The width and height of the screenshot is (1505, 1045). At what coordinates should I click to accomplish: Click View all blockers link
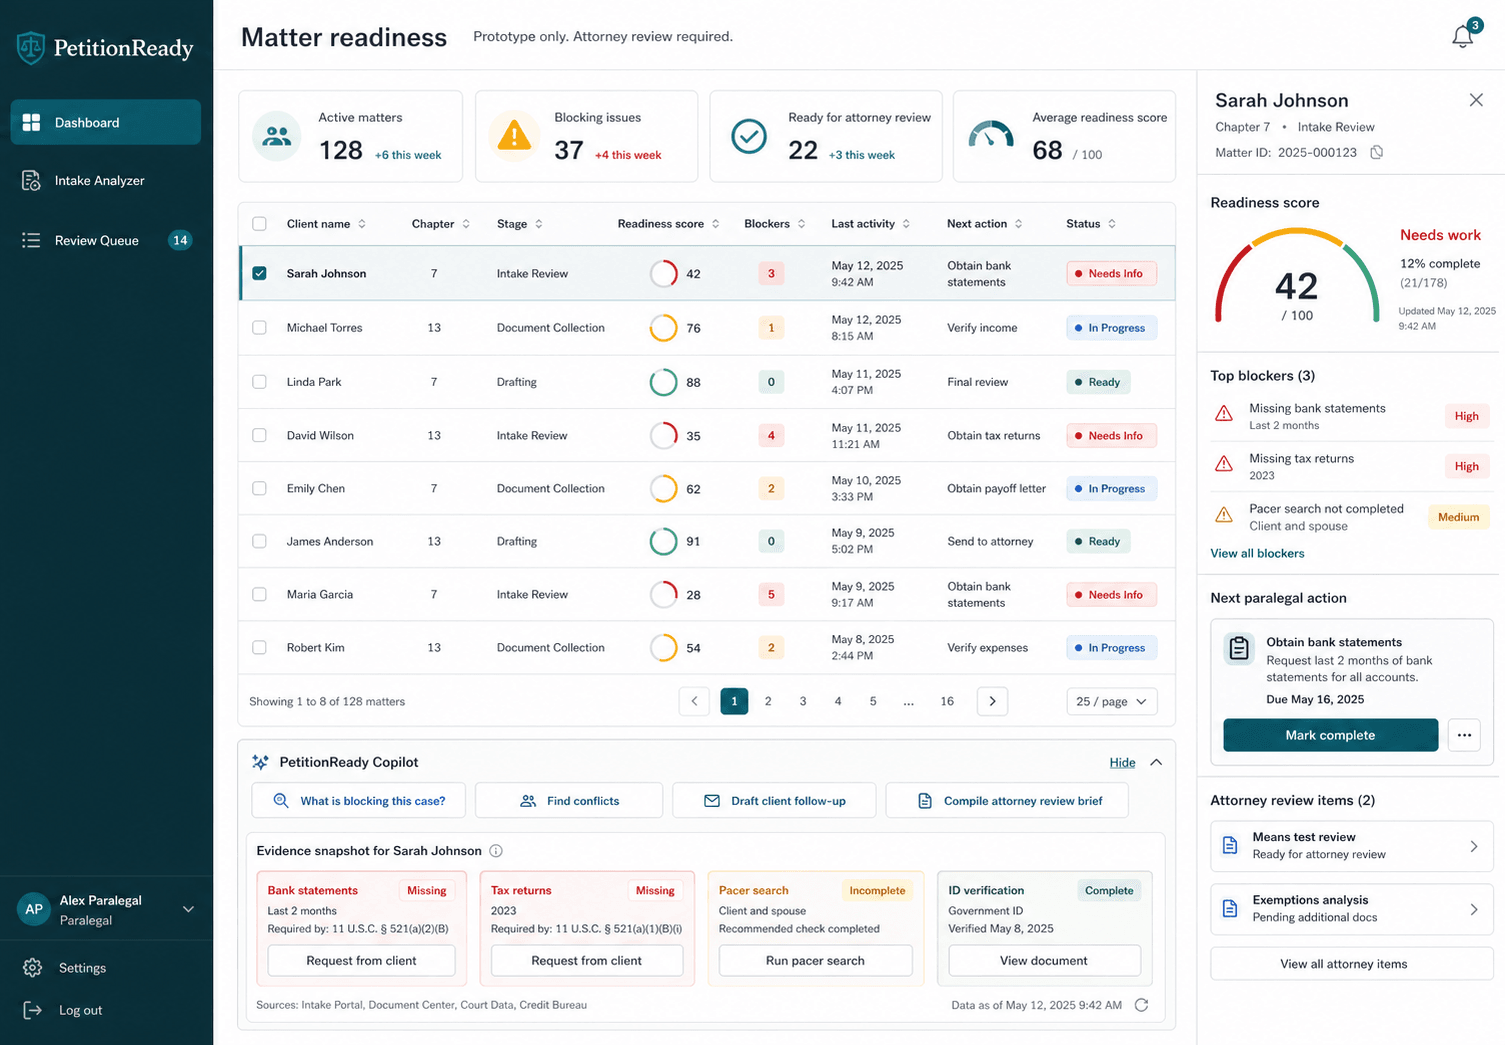tap(1257, 553)
